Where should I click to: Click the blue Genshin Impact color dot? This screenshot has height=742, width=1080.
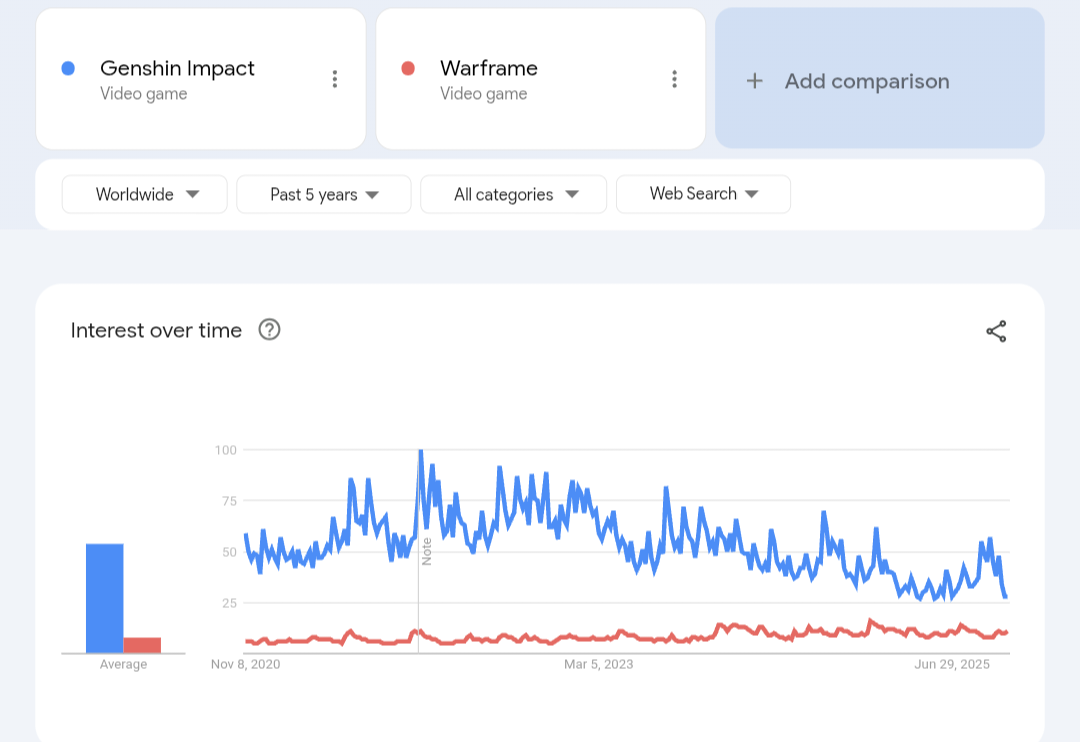coord(68,68)
